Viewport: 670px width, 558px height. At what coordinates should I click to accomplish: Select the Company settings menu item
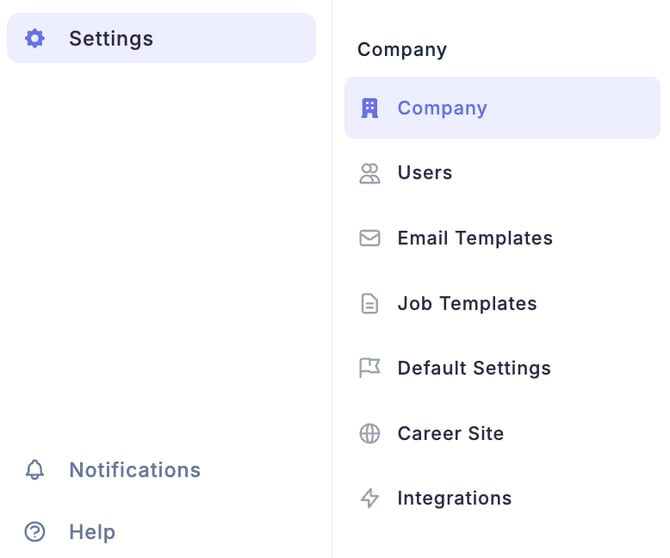point(442,108)
